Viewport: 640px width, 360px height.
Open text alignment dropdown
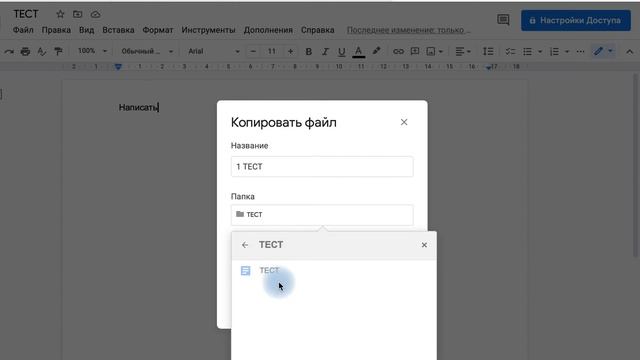[463, 51]
